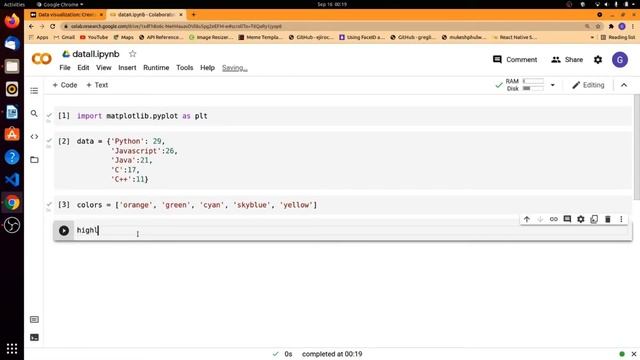This screenshot has width=640, height=360.
Task: Expand bookmarks overflow arrow
Action: coord(592,37)
